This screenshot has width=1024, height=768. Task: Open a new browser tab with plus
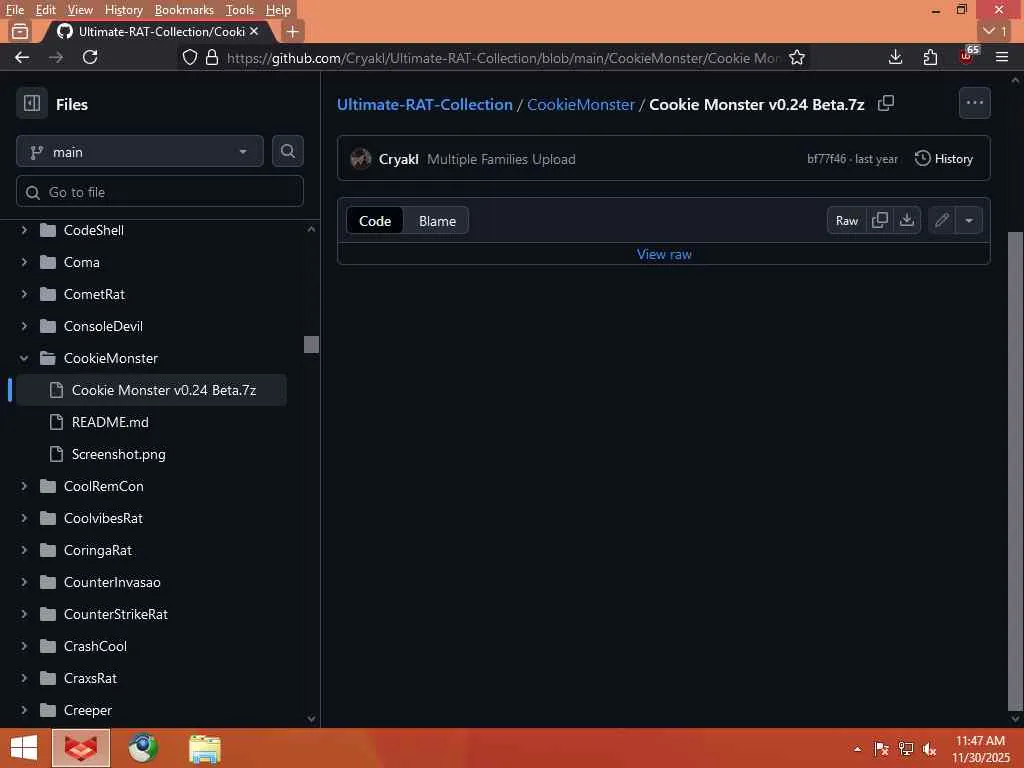coord(293,31)
